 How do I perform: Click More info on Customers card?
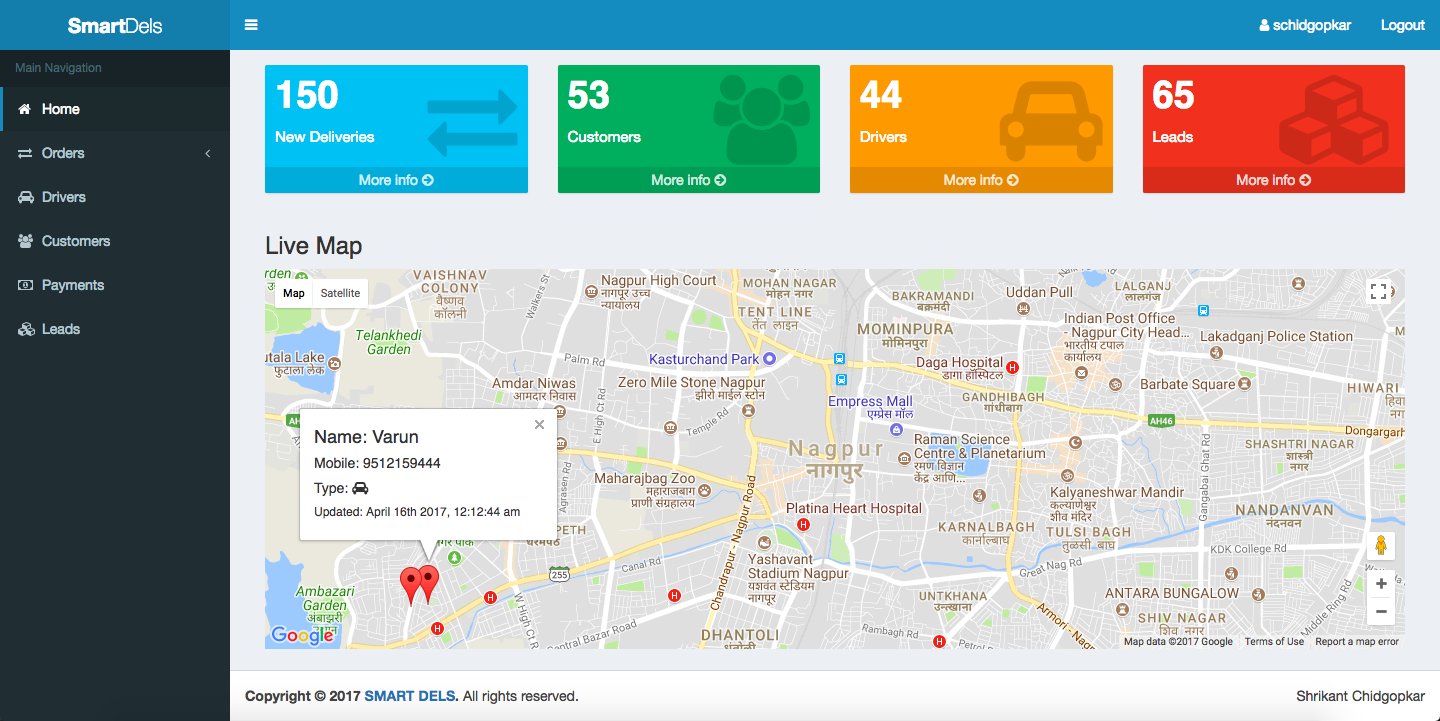(688, 180)
